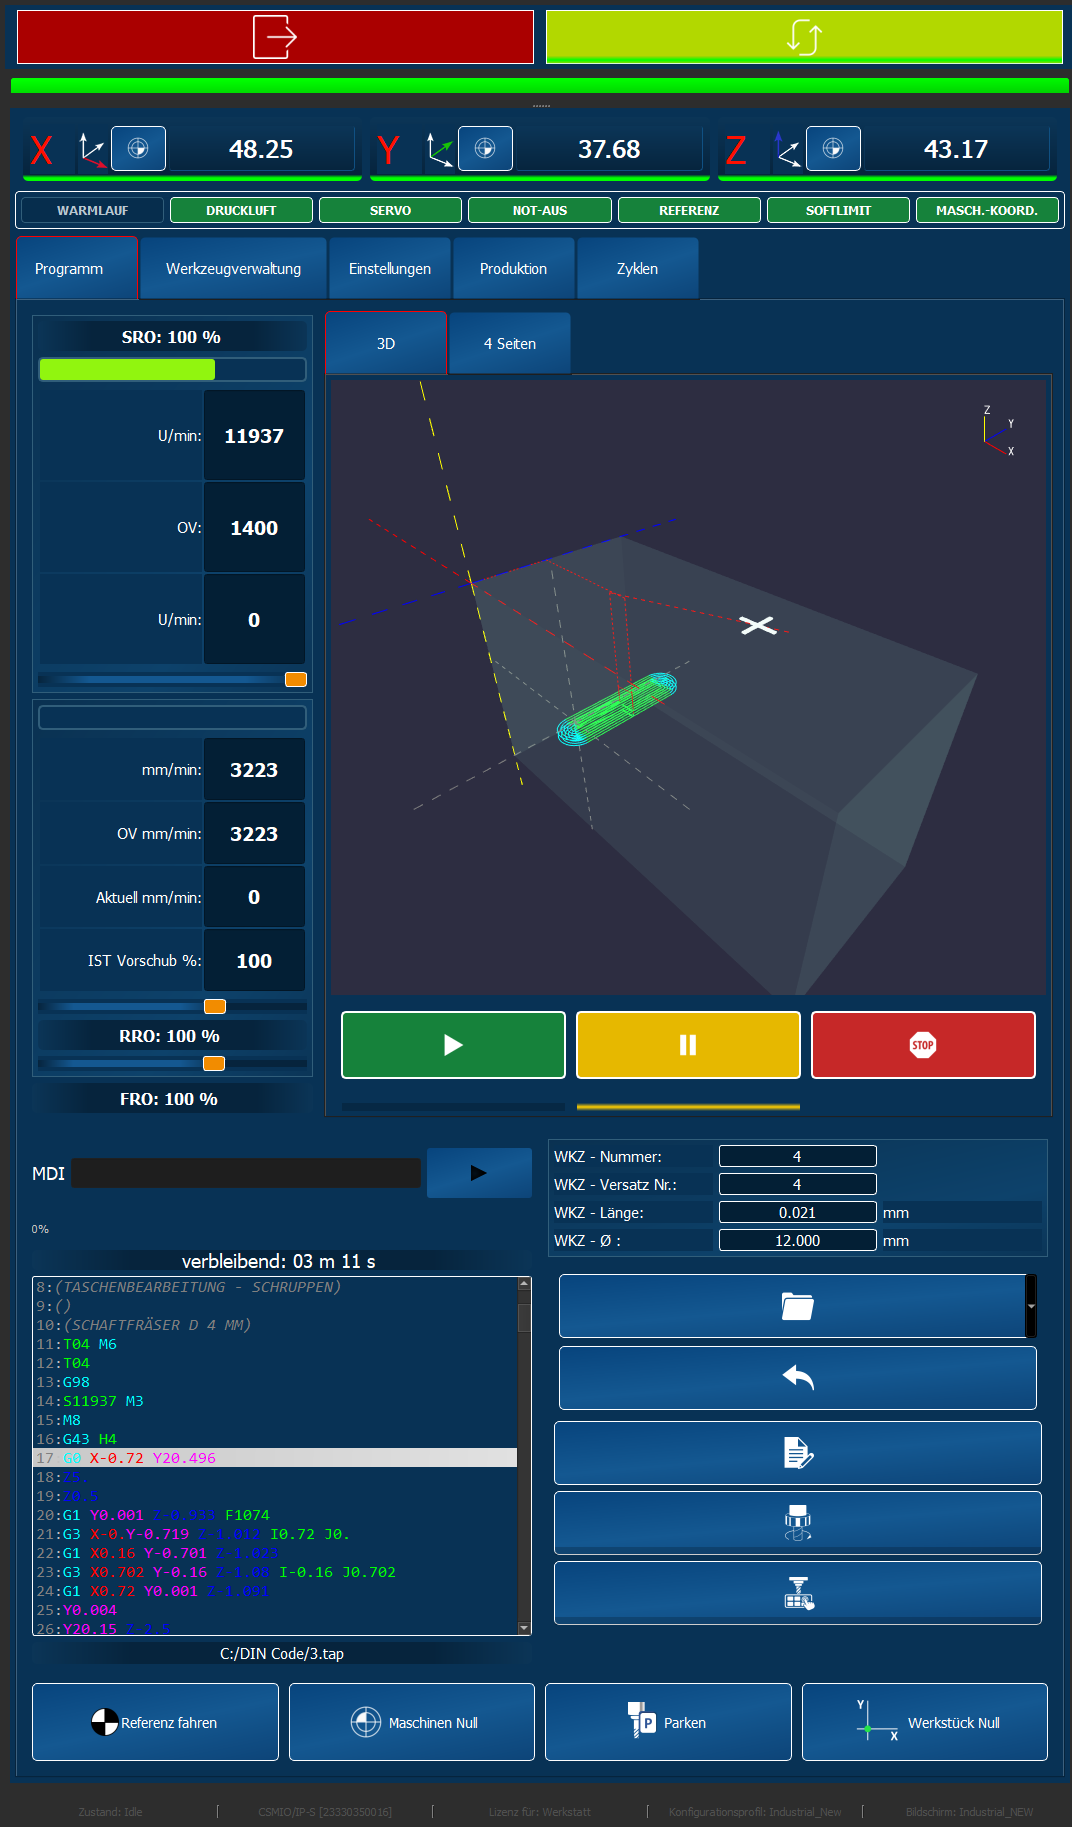Zero the Z axis with target icon
Screen dimensions: 1072x1827
pos(833,148)
